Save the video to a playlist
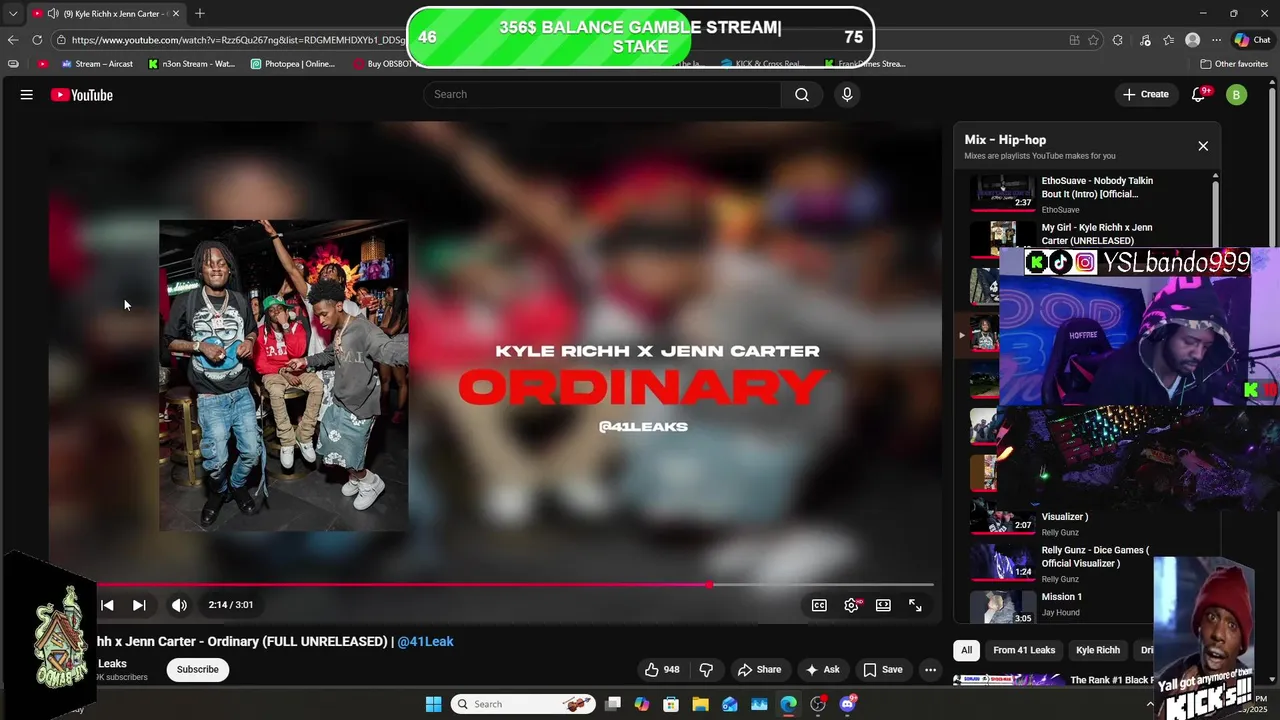The width and height of the screenshot is (1280, 720). click(x=883, y=670)
